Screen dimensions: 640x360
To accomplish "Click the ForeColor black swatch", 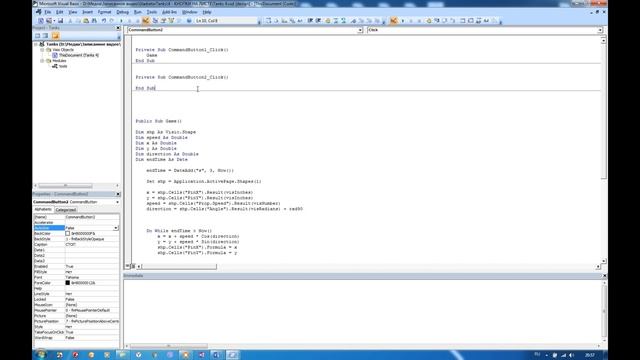I will tap(68, 282).
